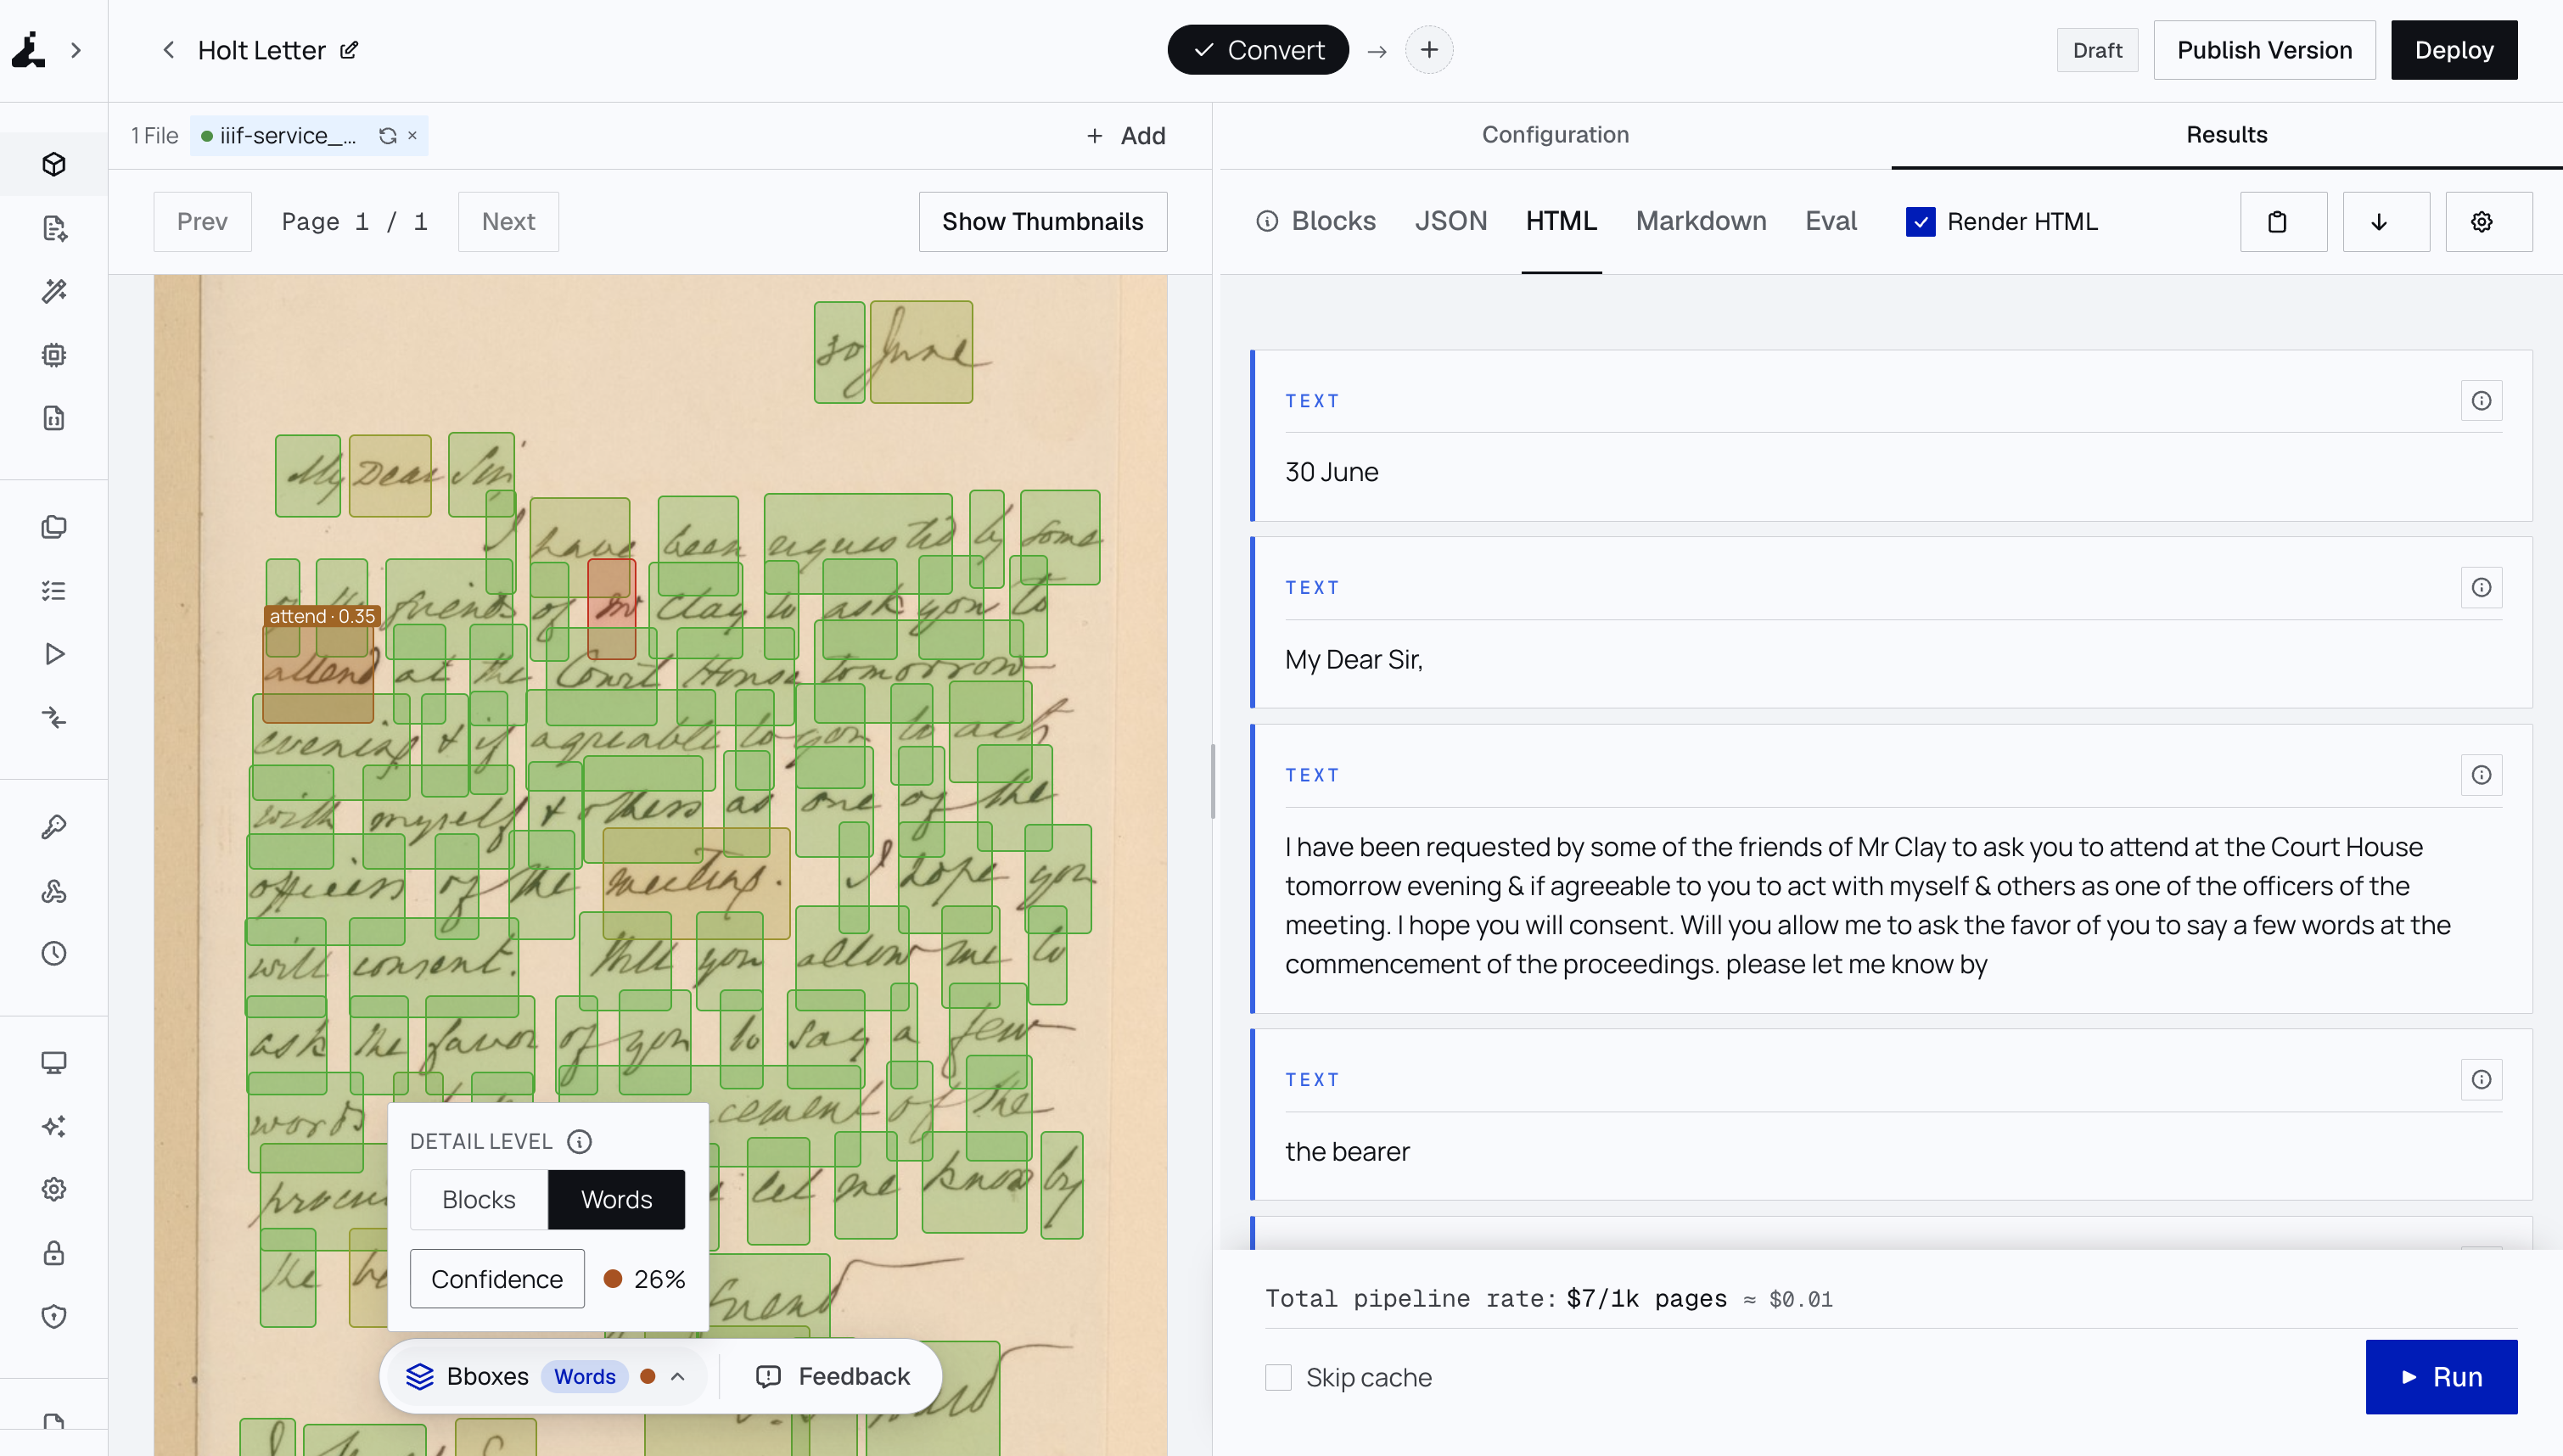Open the magic wand tool in sidebar
The height and width of the screenshot is (1456, 2563).
tap(54, 291)
